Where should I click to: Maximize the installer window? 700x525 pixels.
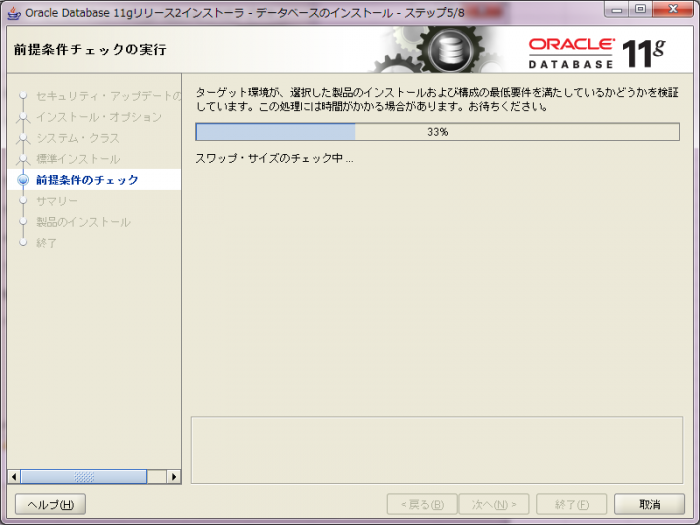click(641, 9)
